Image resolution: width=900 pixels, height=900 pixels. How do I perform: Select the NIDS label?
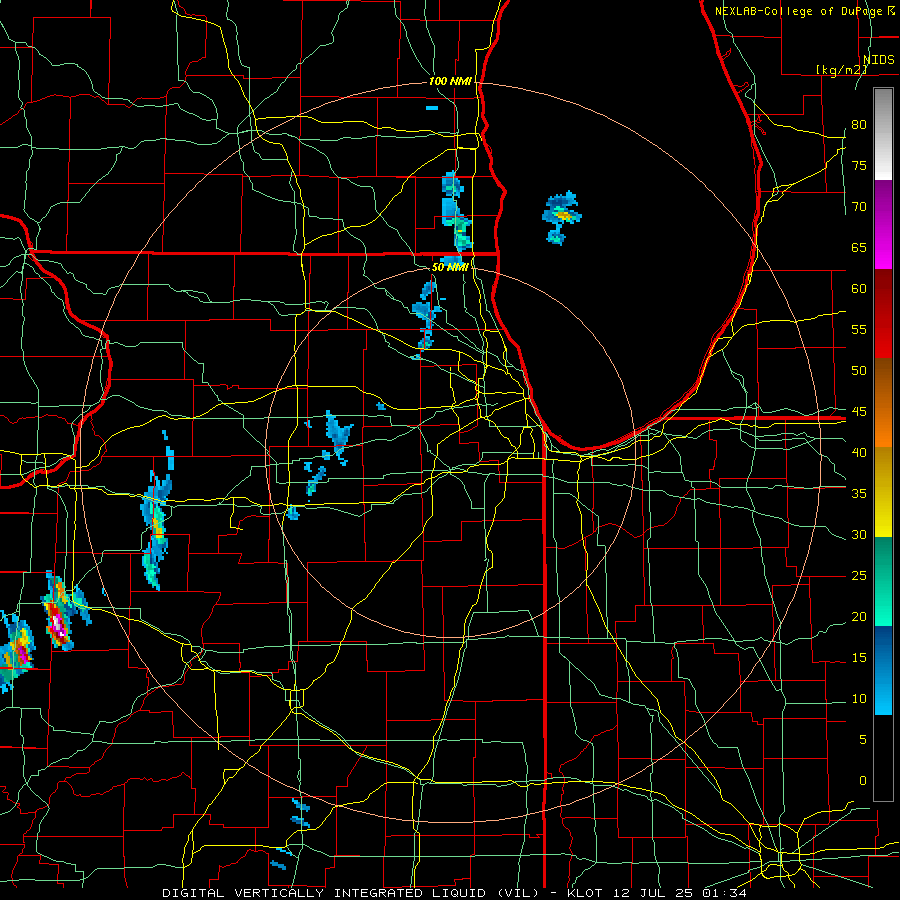879,60
